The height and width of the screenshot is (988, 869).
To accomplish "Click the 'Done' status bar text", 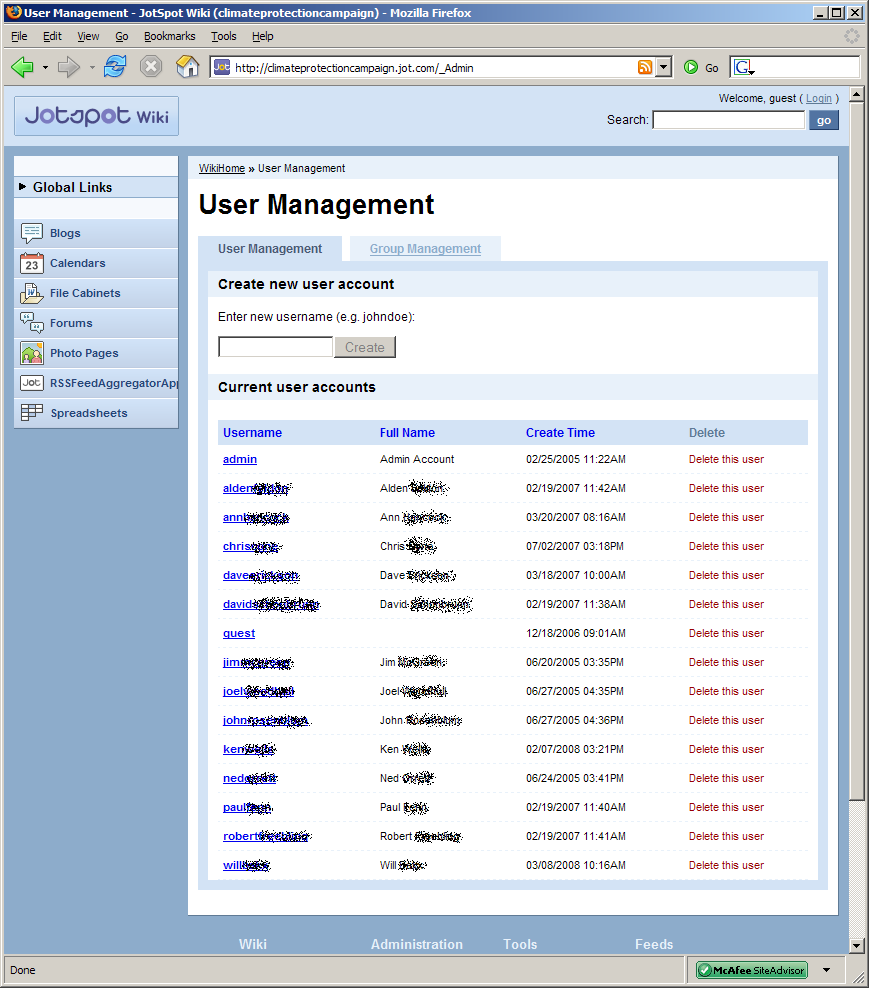I will pos(23,970).
